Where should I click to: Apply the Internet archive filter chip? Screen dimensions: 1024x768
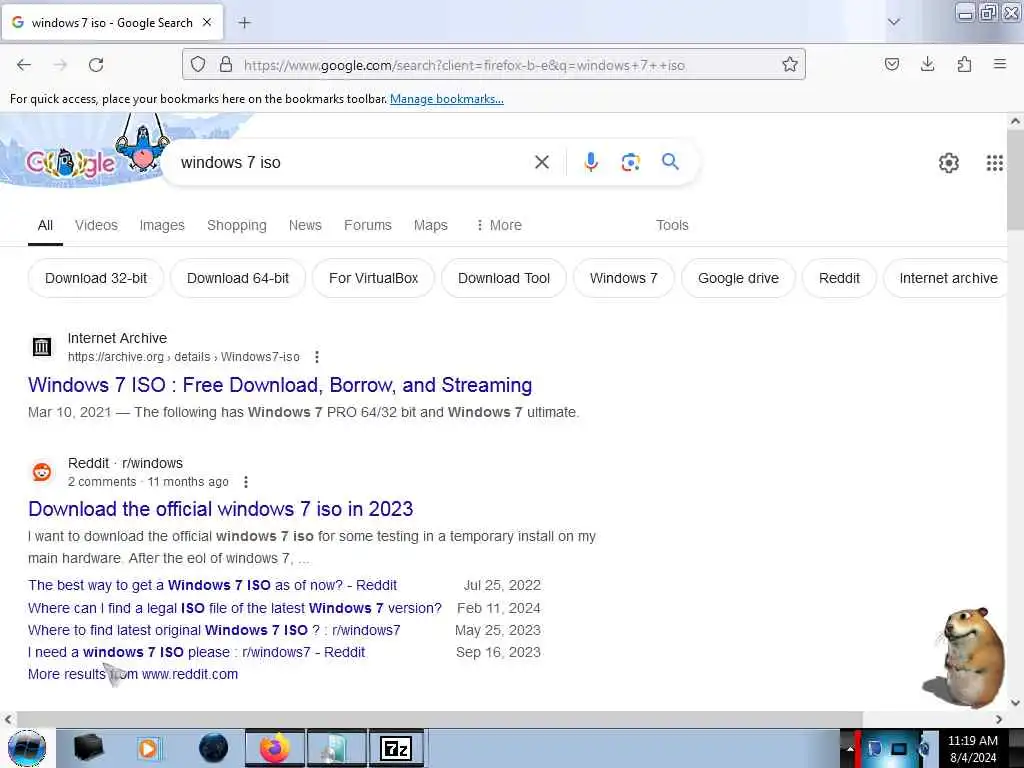coord(945,278)
